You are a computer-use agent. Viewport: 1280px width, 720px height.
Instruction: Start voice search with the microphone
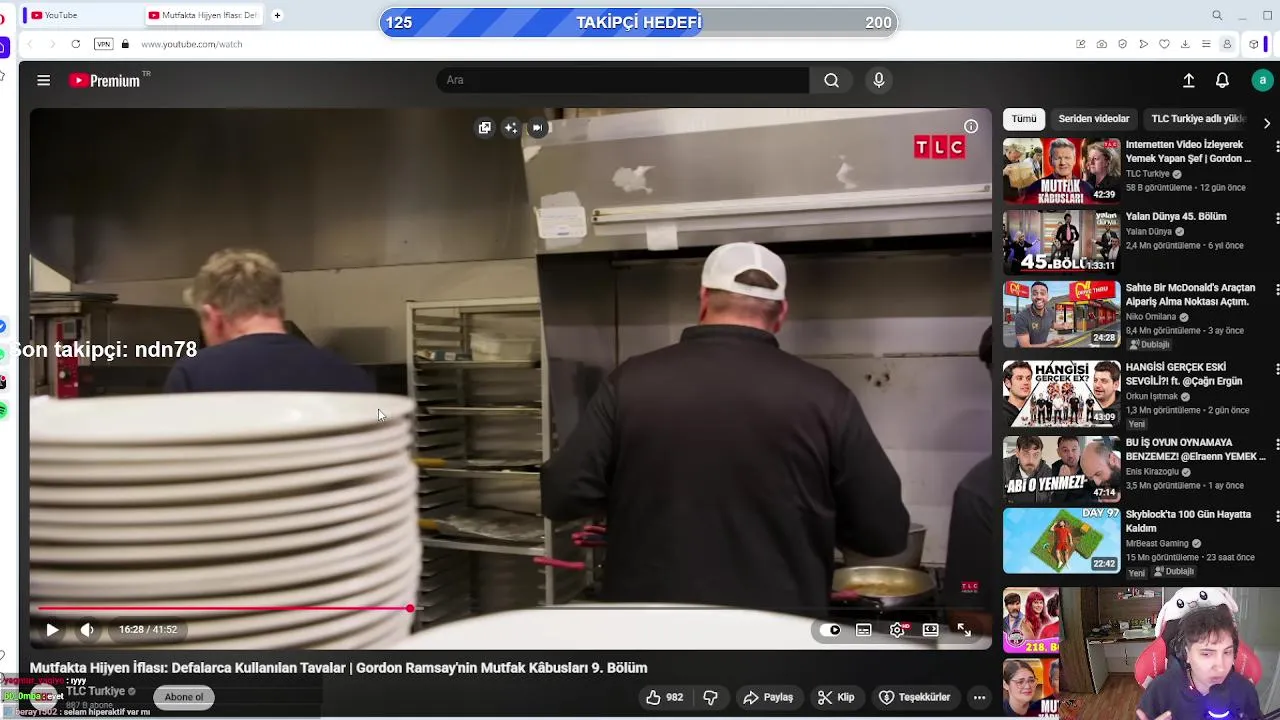879,80
